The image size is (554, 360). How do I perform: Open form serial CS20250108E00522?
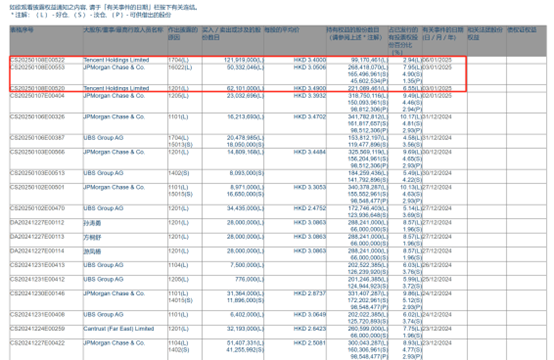click(37, 60)
